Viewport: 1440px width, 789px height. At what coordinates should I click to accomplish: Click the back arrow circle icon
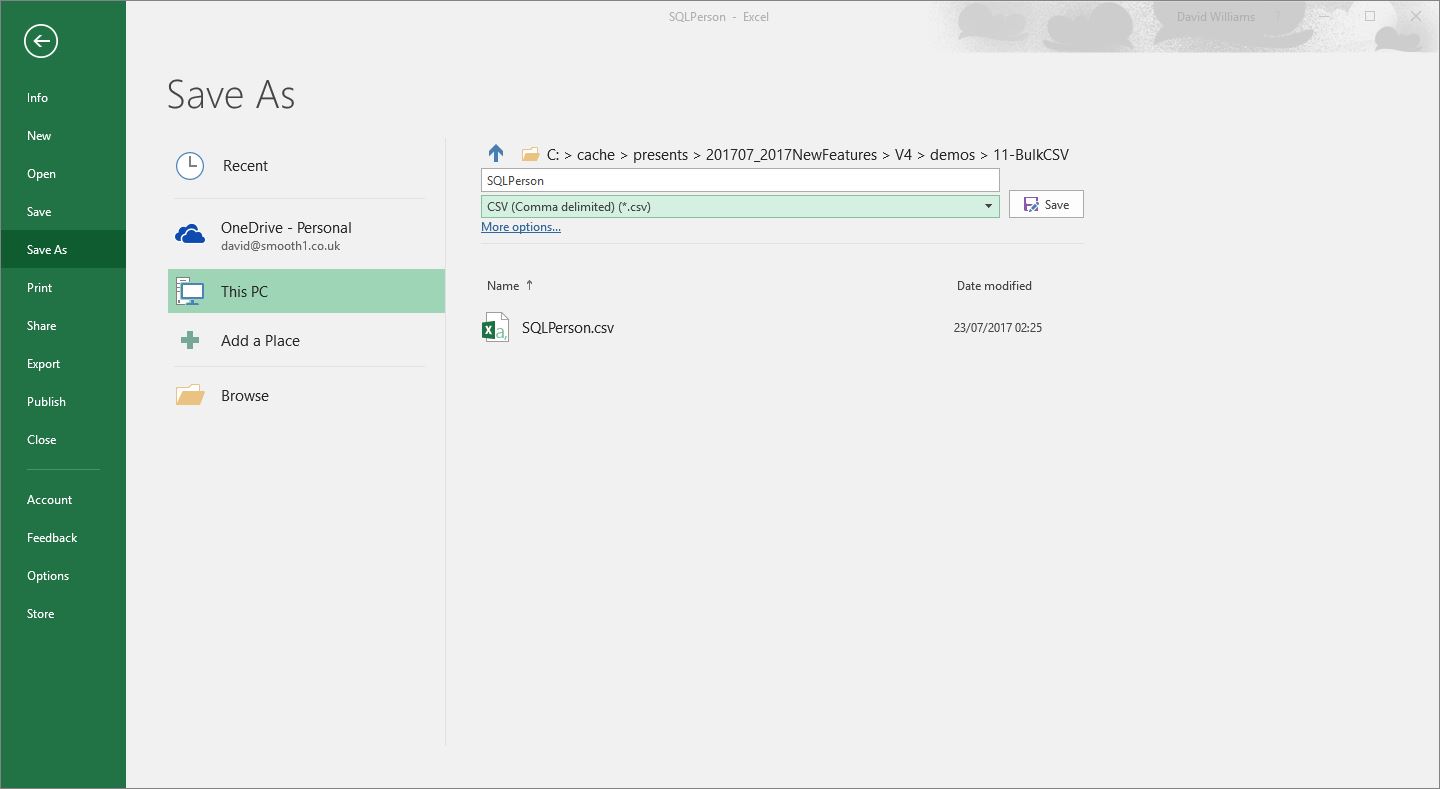click(41, 41)
